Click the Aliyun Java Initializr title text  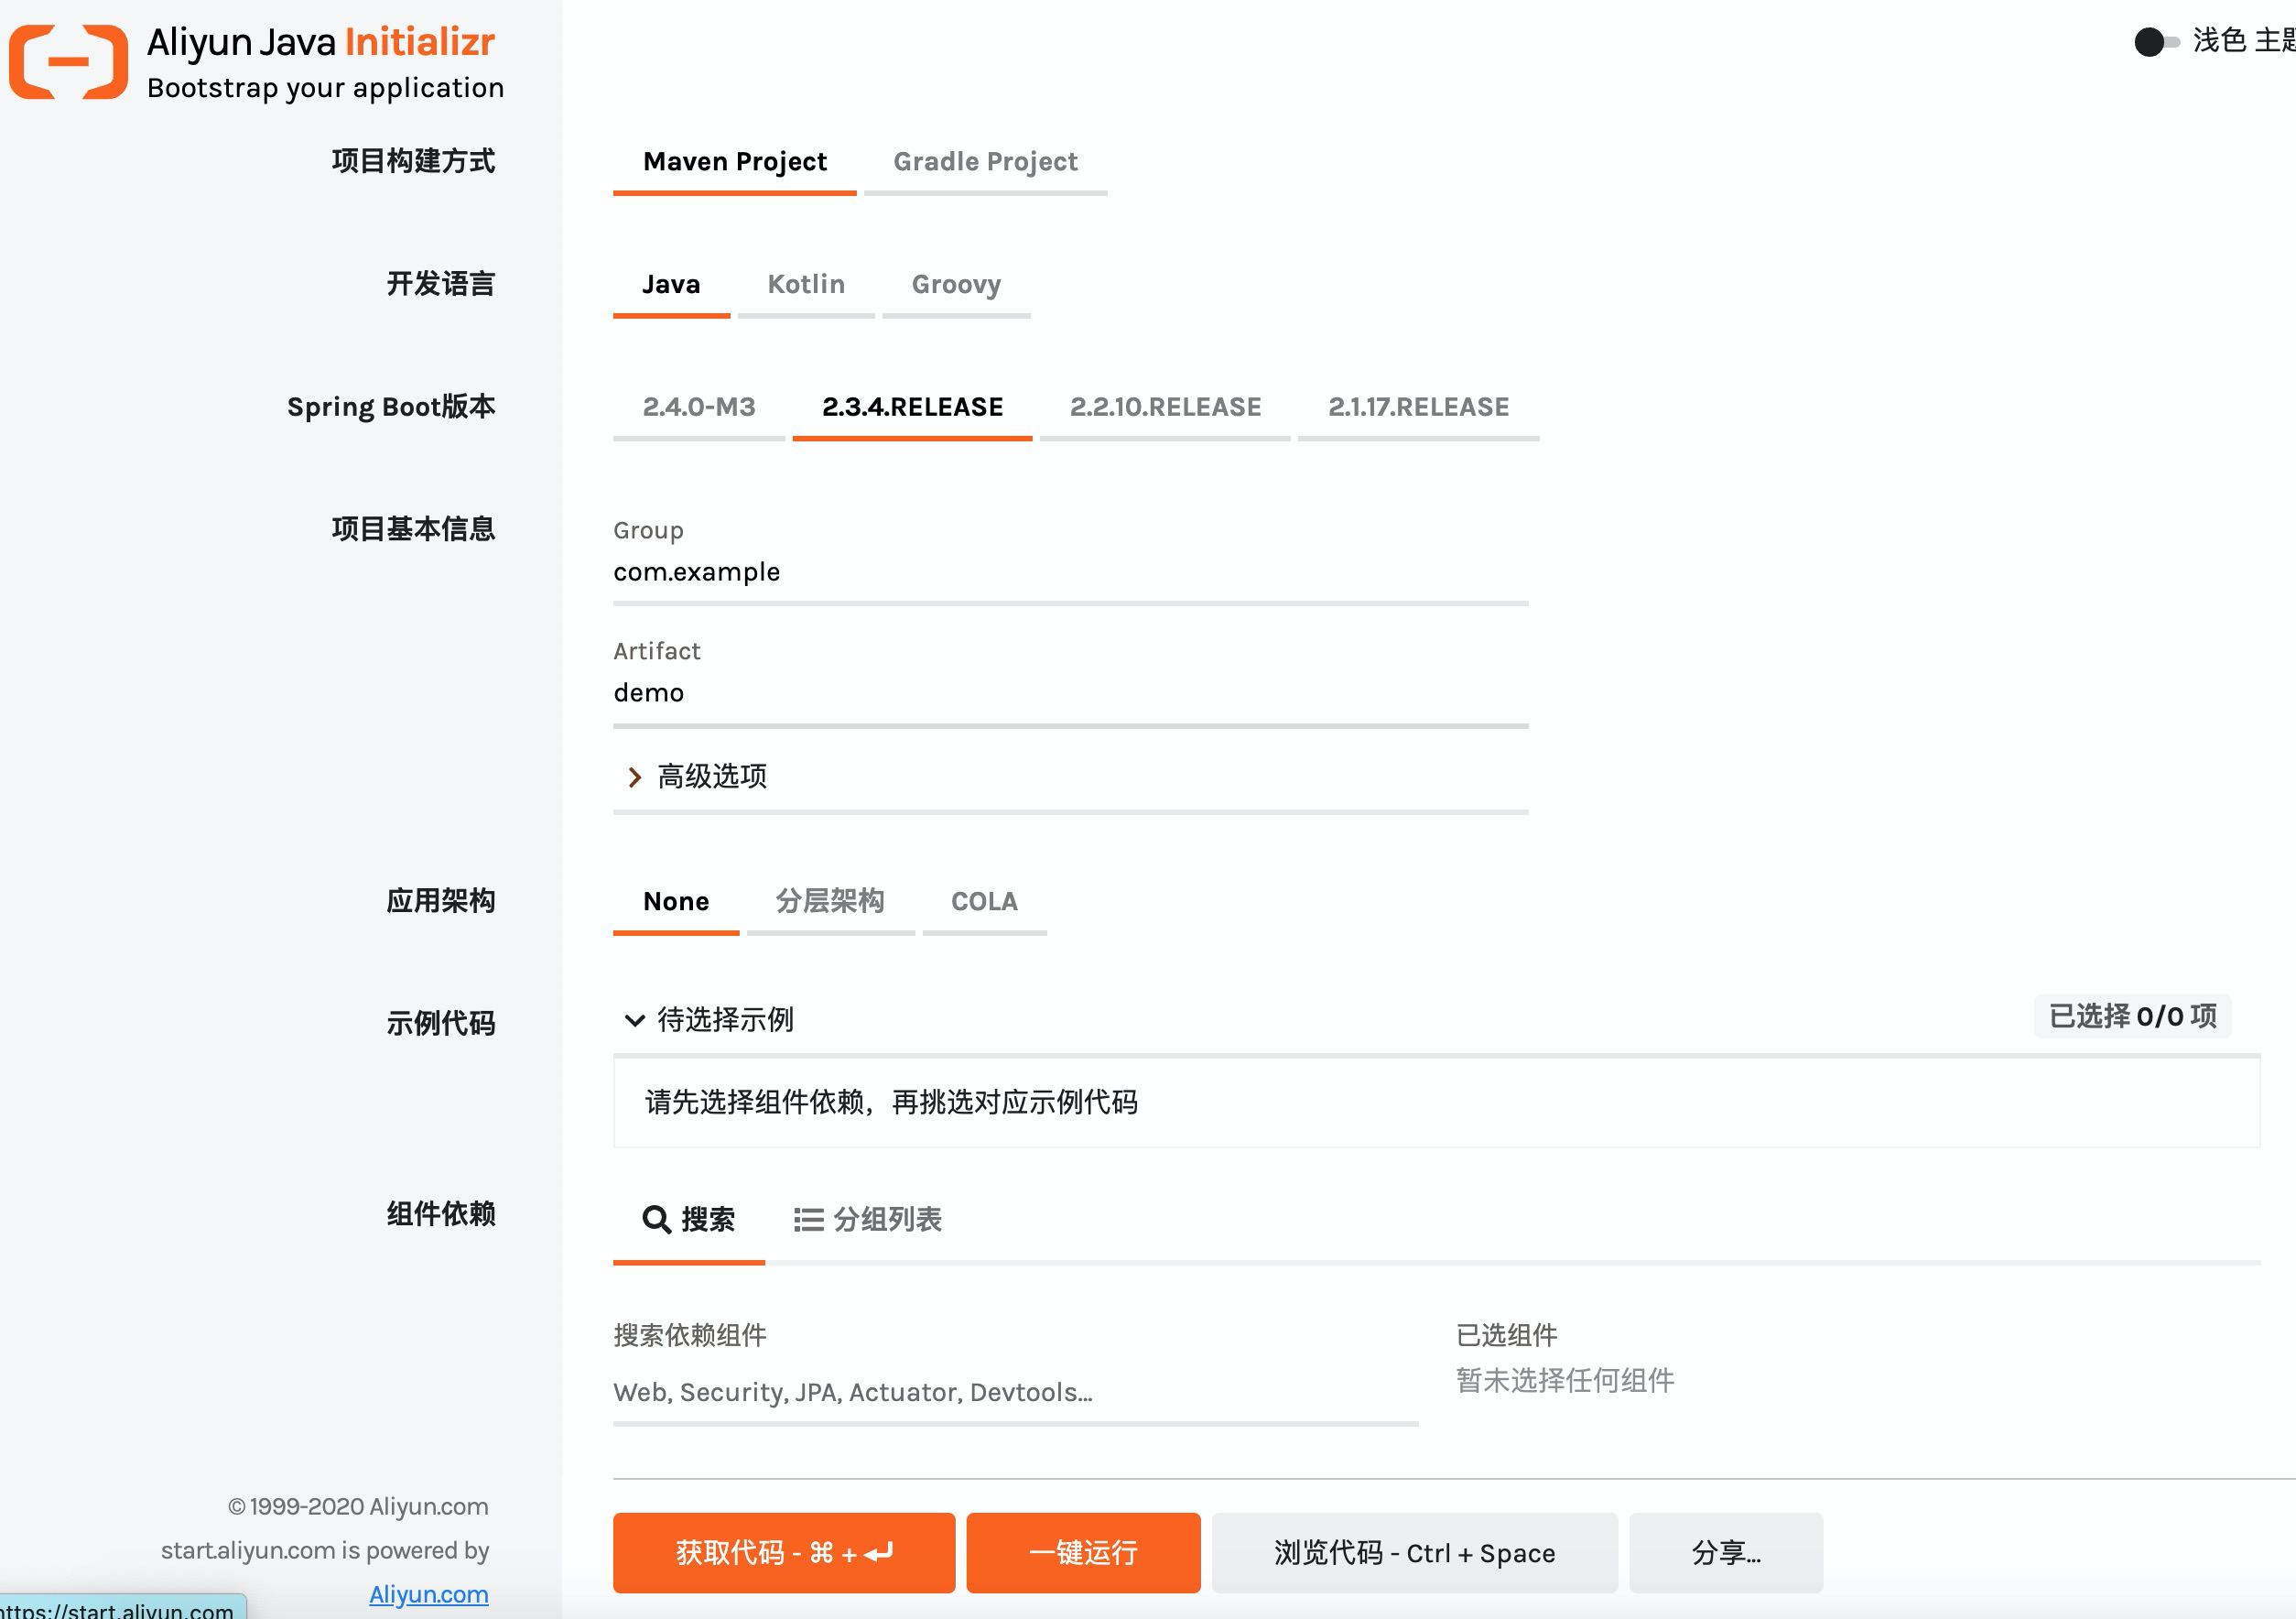321,42
